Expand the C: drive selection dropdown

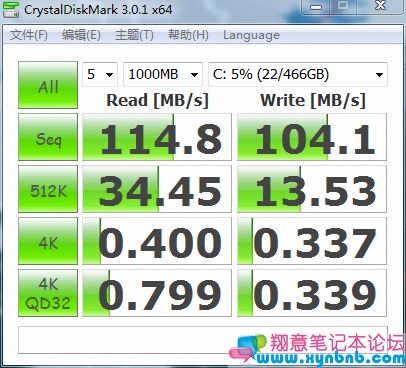pyautogui.click(x=298, y=74)
